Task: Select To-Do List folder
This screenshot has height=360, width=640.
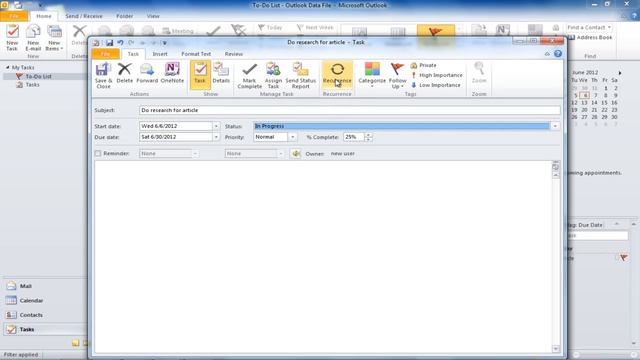Action: [x=38, y=76]
